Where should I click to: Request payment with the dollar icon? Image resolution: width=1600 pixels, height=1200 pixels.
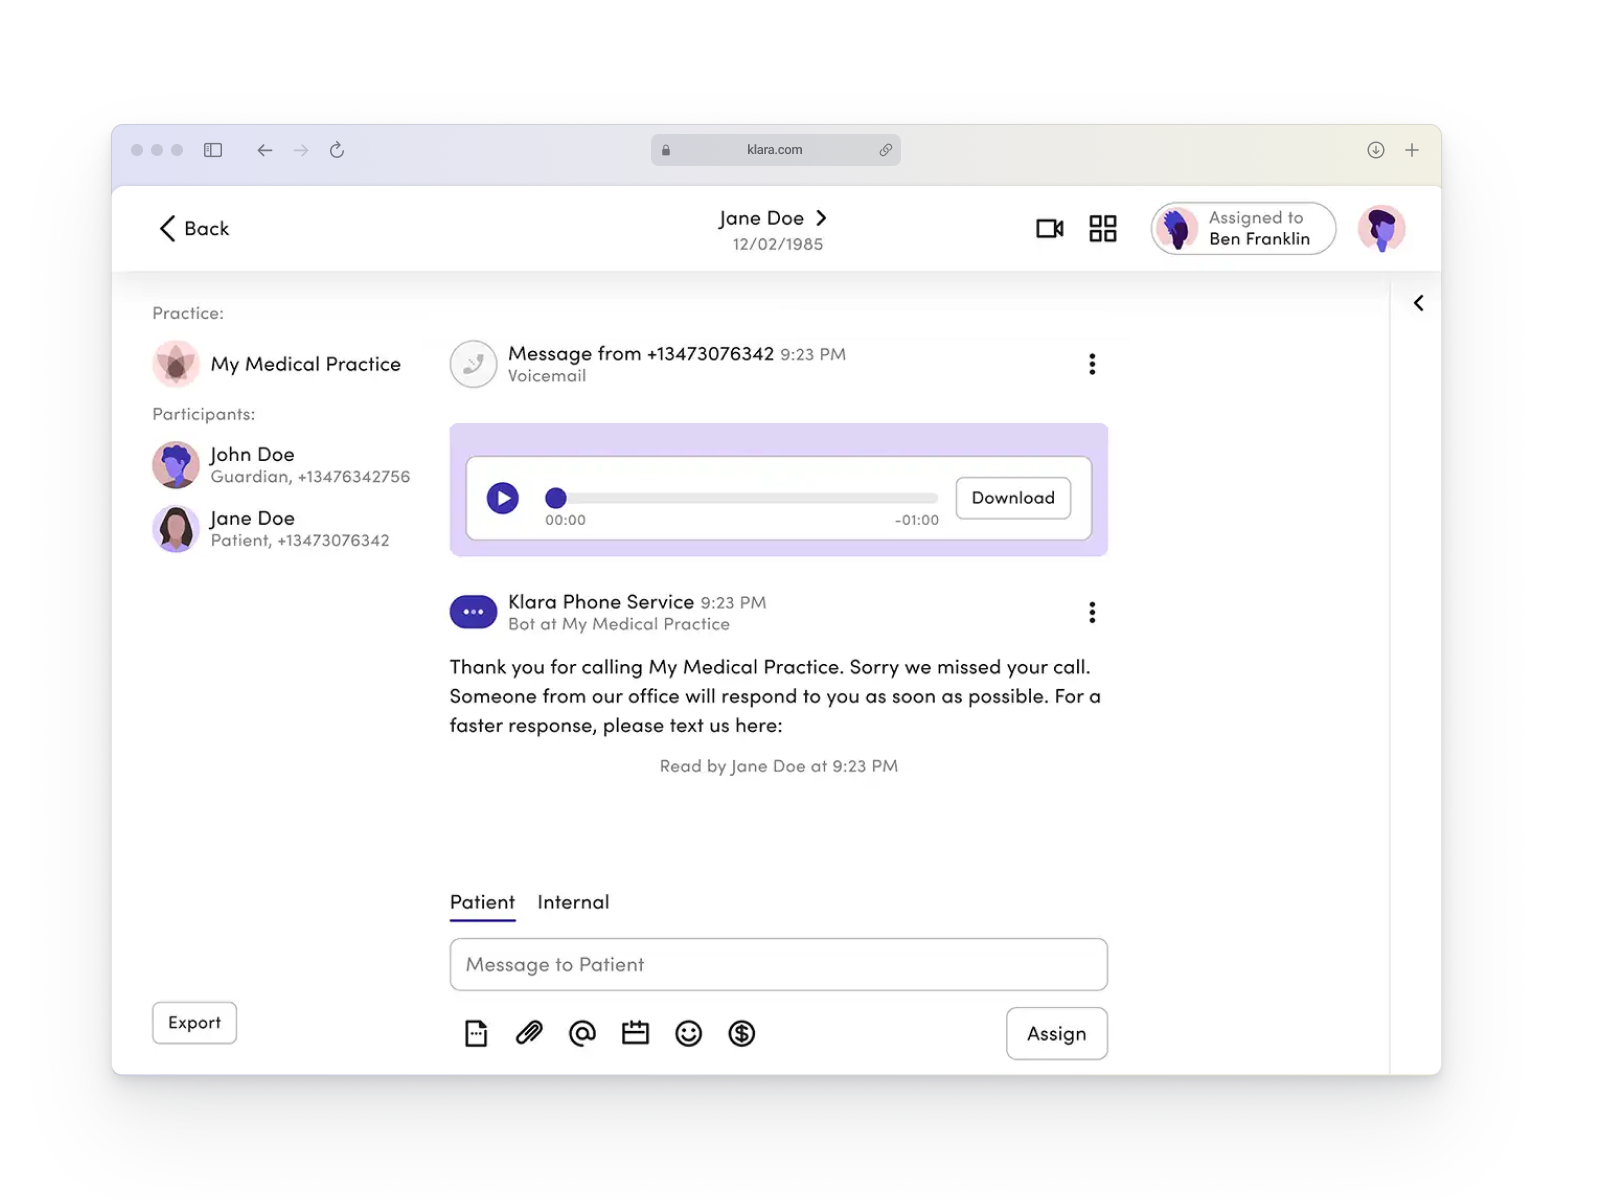741,1033
